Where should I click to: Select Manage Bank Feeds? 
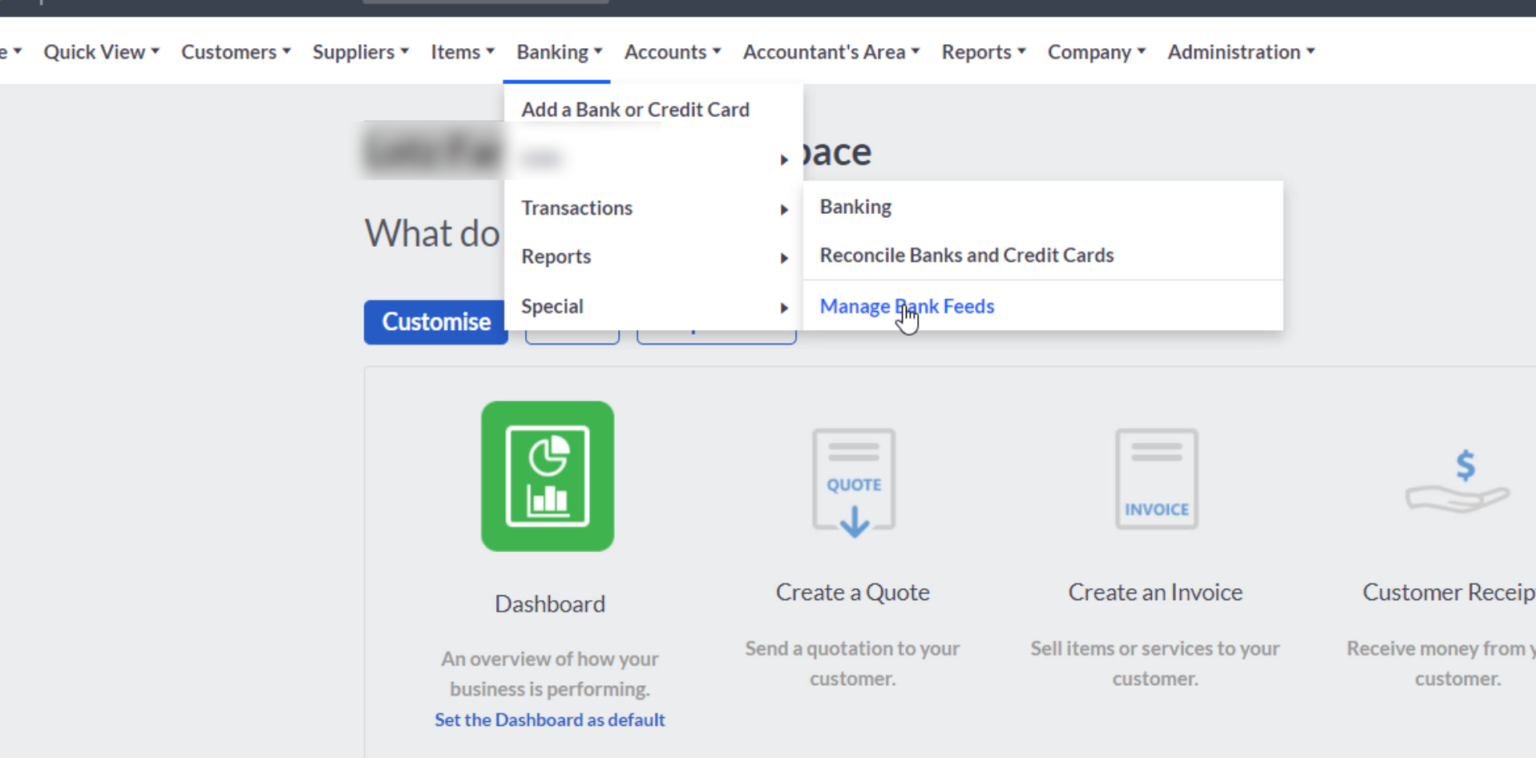pos(906,306)
